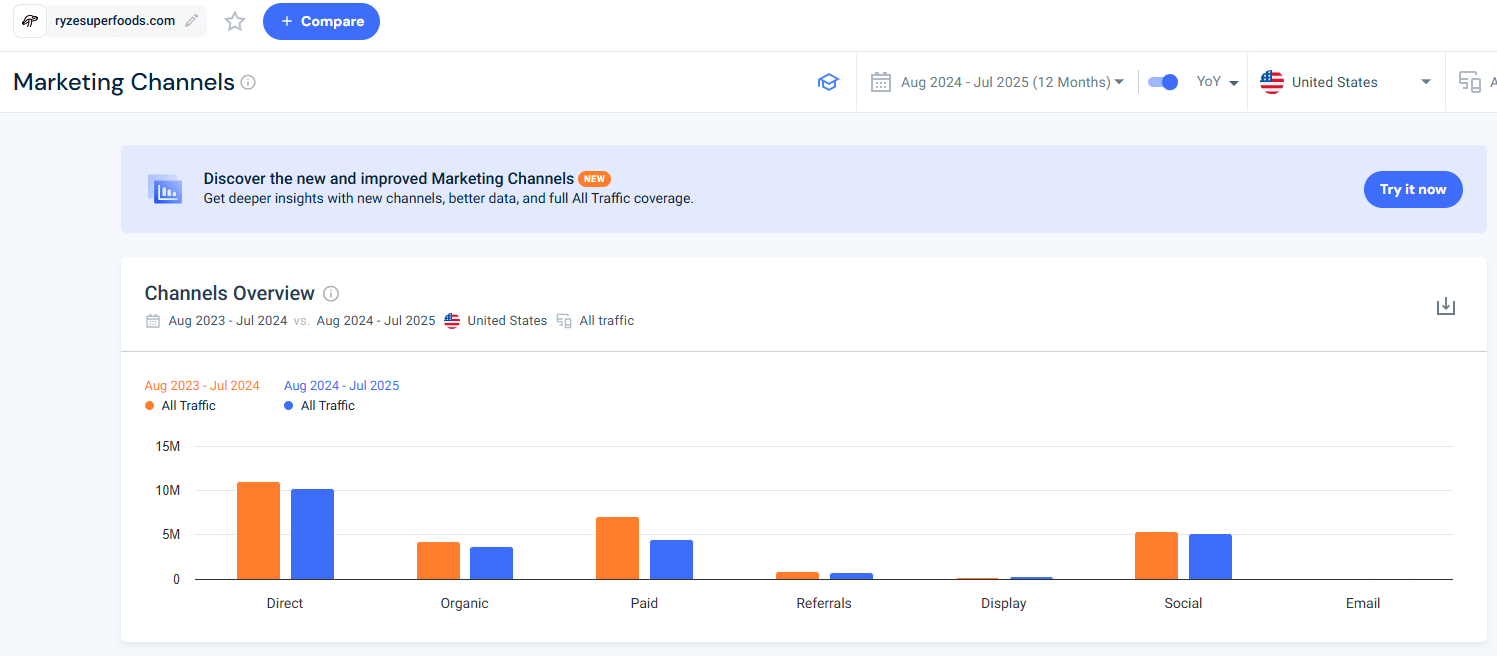Viewport: 1497px width, 656px height.
Task: Open the graduation cap learning icon
Action: (x=828, y=82)
